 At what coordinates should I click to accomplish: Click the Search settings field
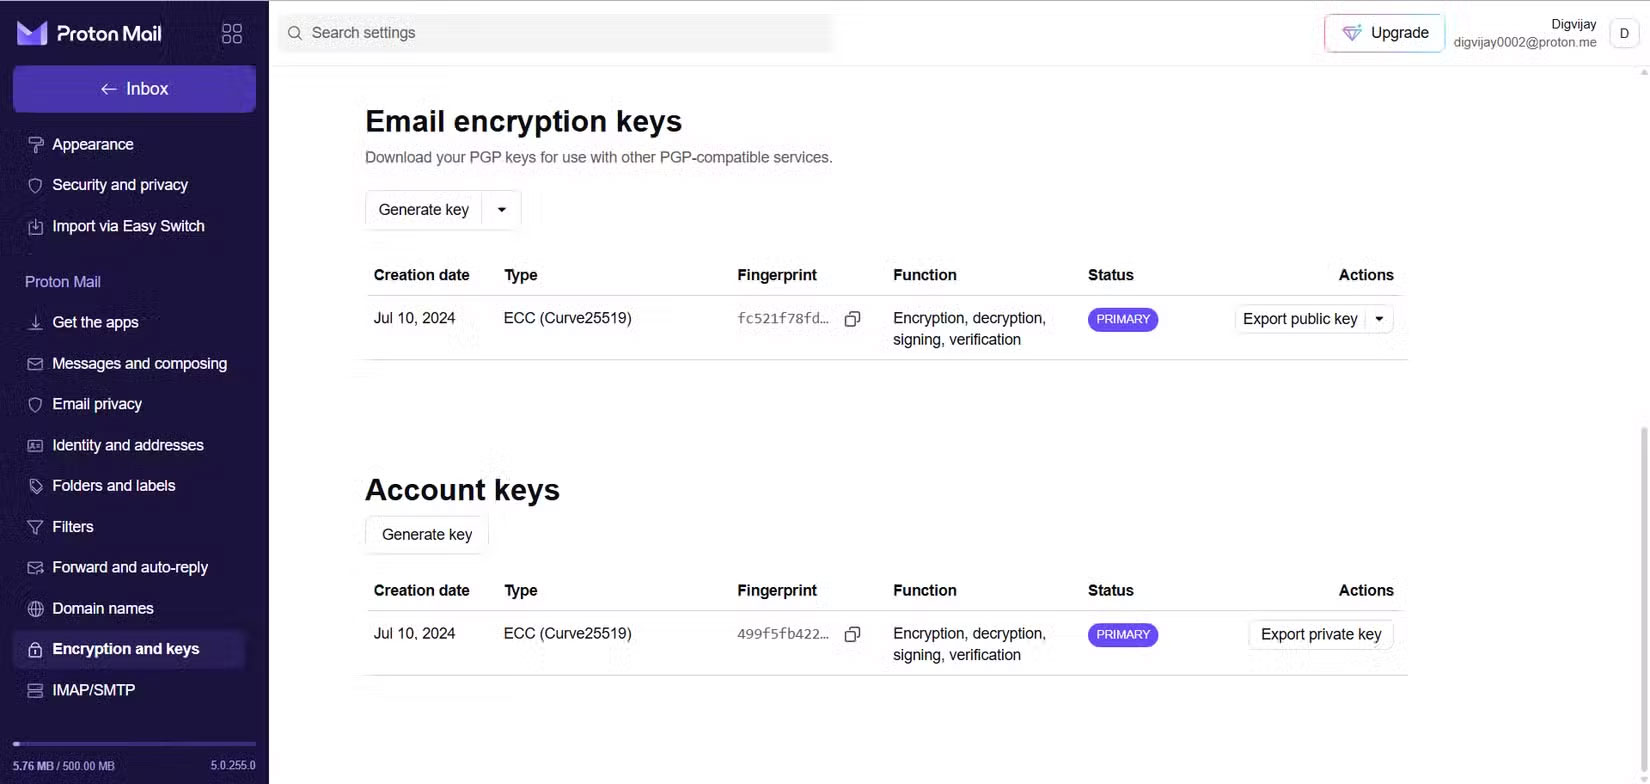[x=555, y=33]
